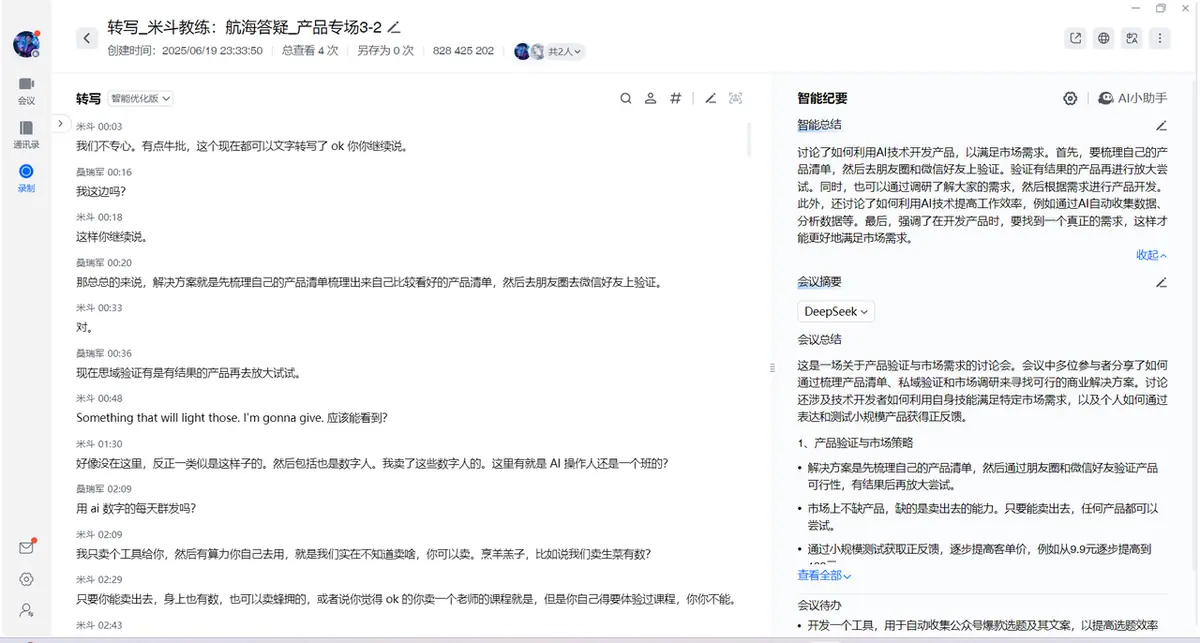This screenshot has height=643, width=1200.
Task: Edit 智能总结 with its pencil icon
Action: pyautogui.click(x=1161, y=126)
